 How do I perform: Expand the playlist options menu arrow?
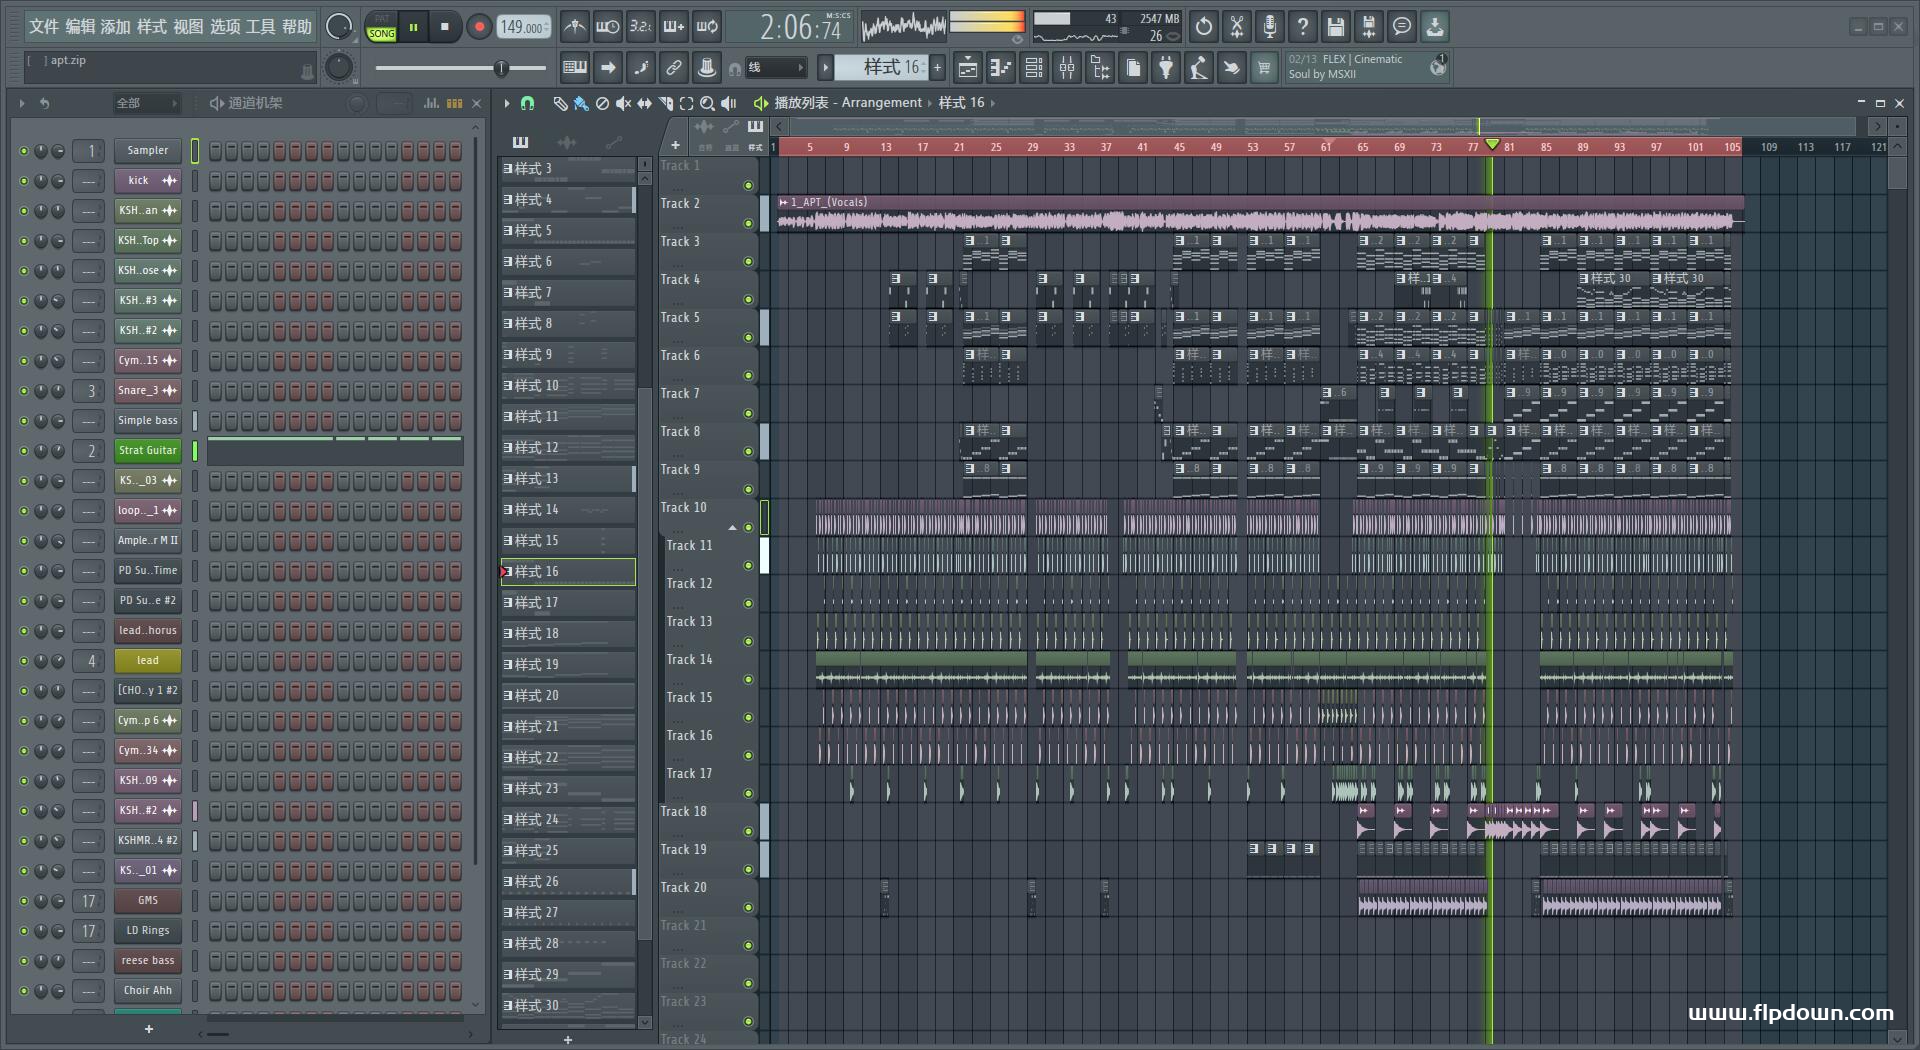tap(506, 103)
